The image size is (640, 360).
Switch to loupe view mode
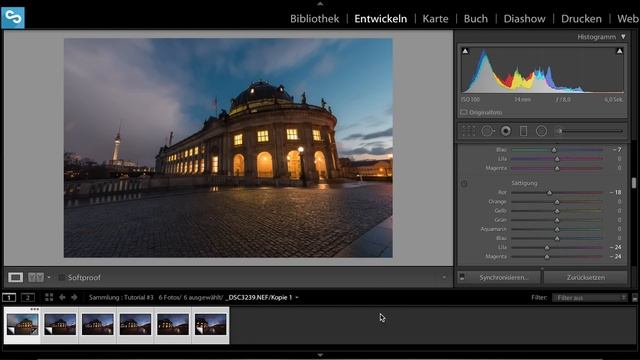(16, 278)
